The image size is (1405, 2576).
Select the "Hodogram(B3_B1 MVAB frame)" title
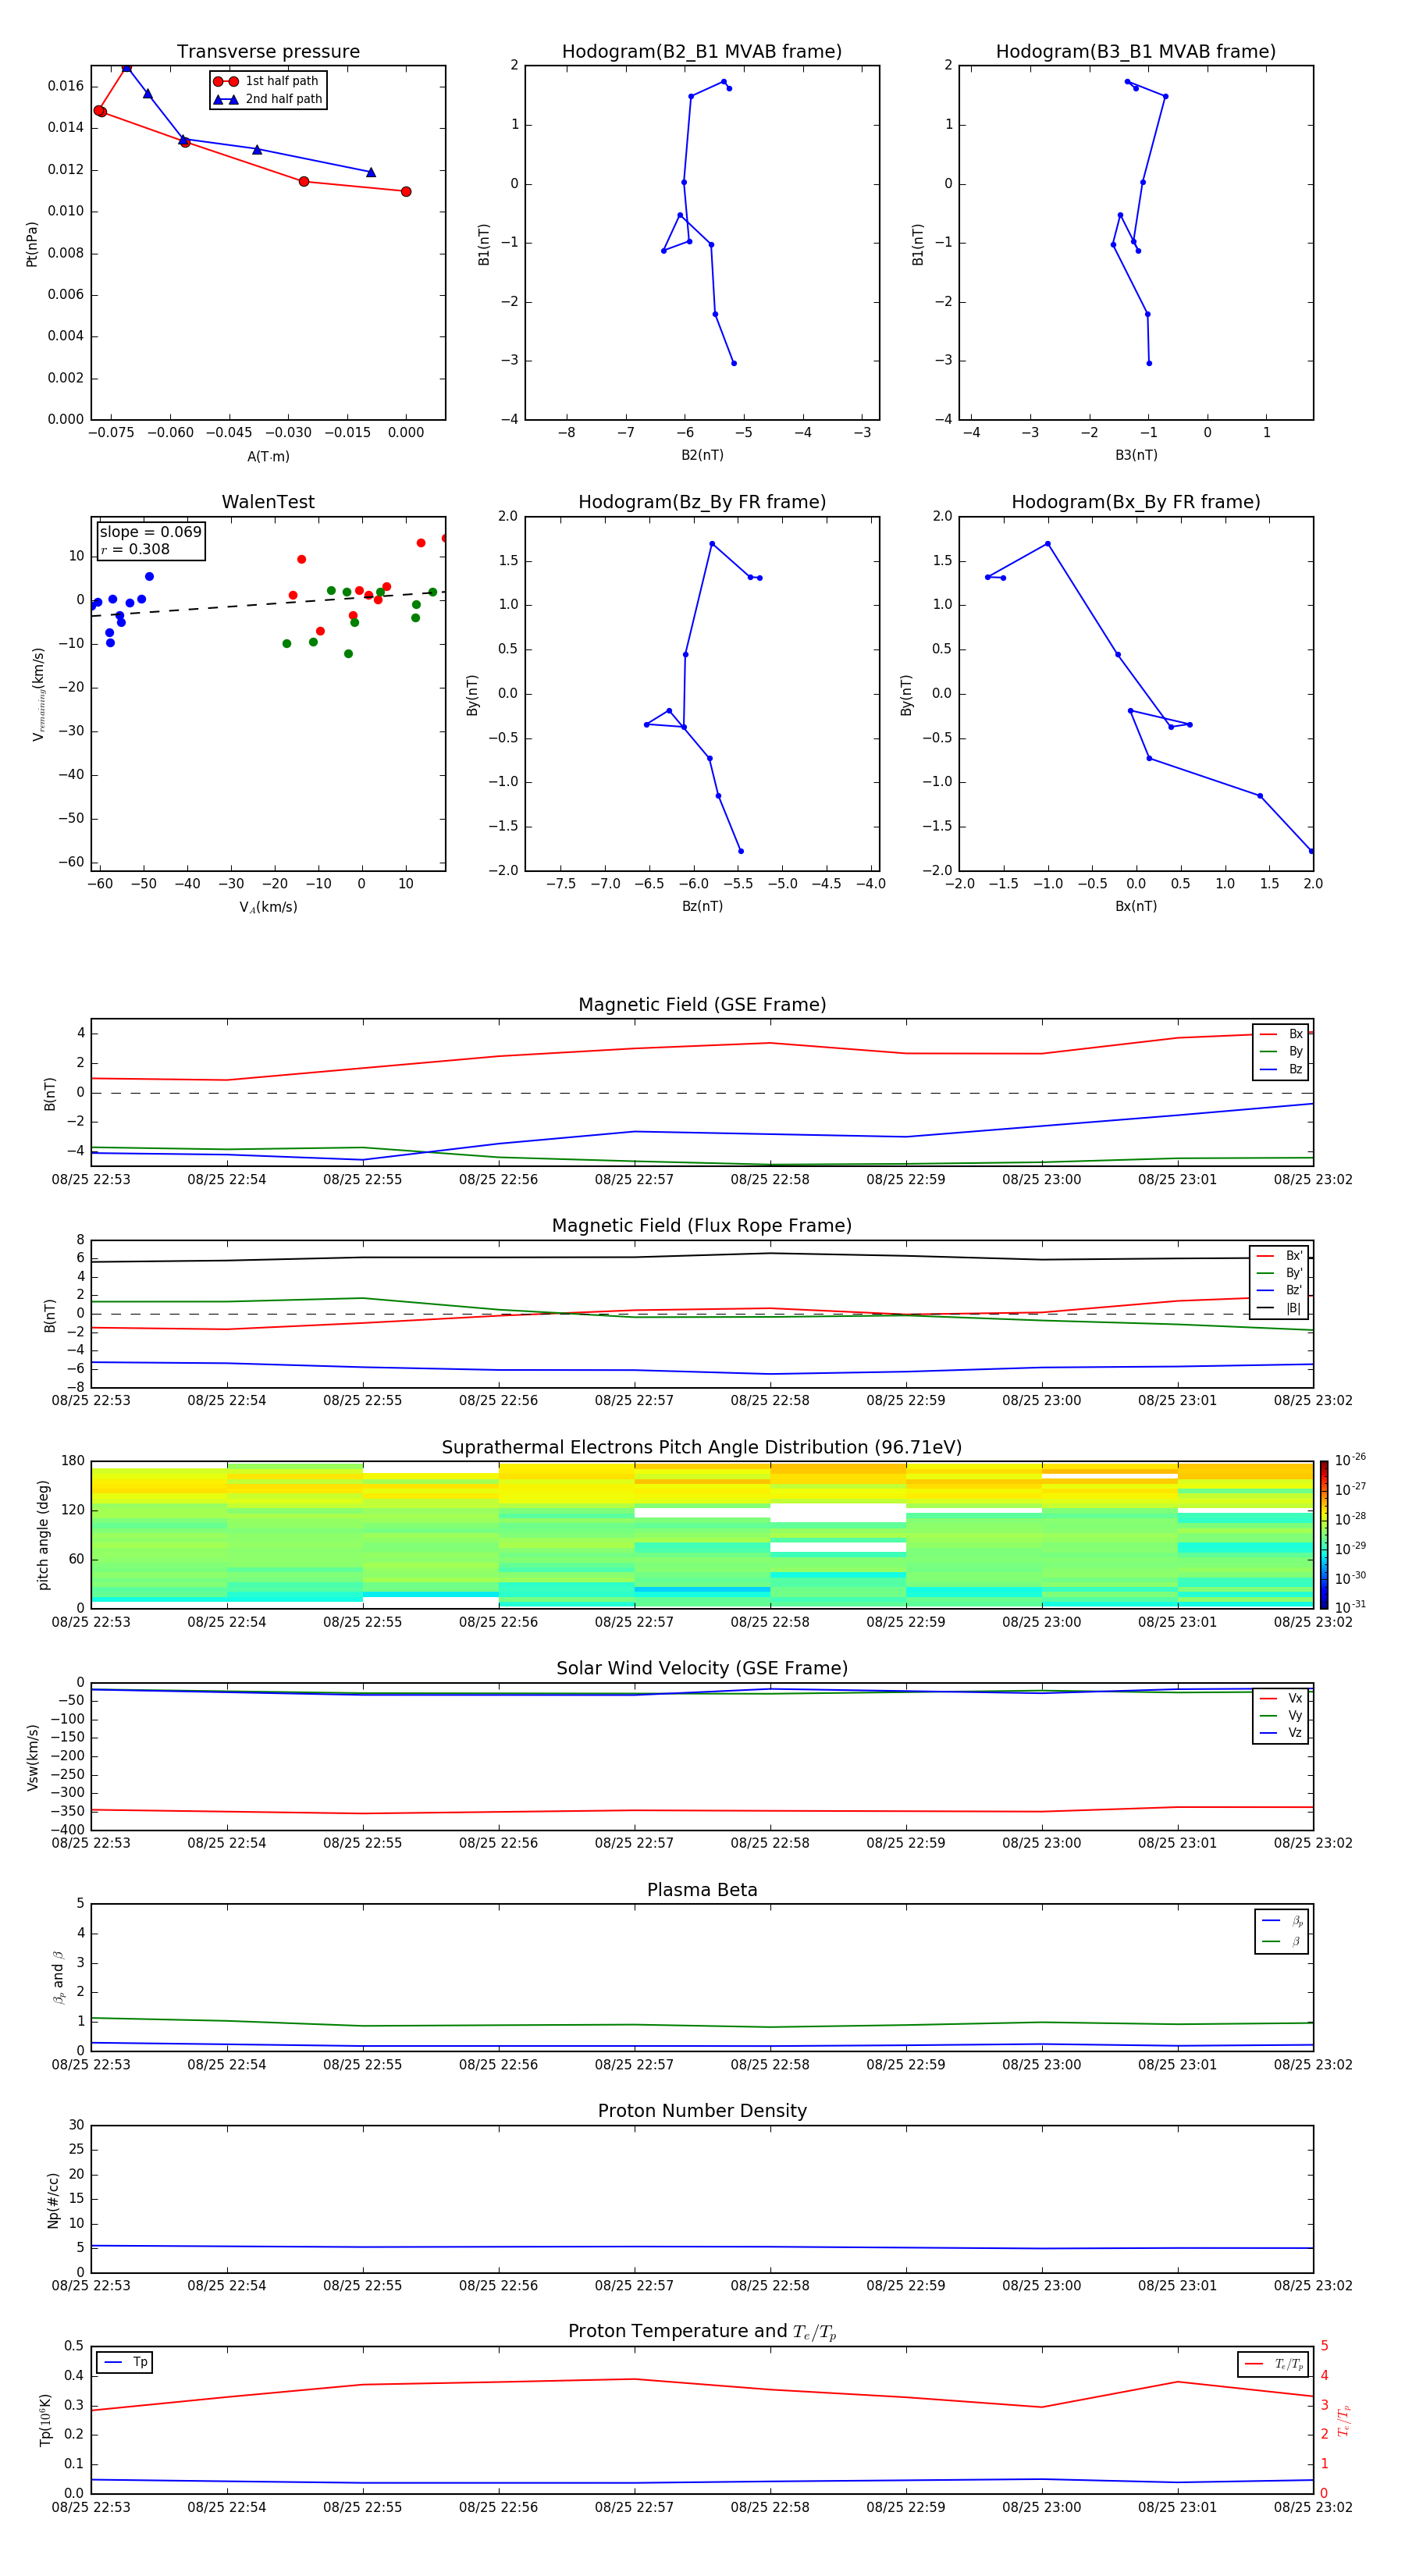[x=1136, y=51]
